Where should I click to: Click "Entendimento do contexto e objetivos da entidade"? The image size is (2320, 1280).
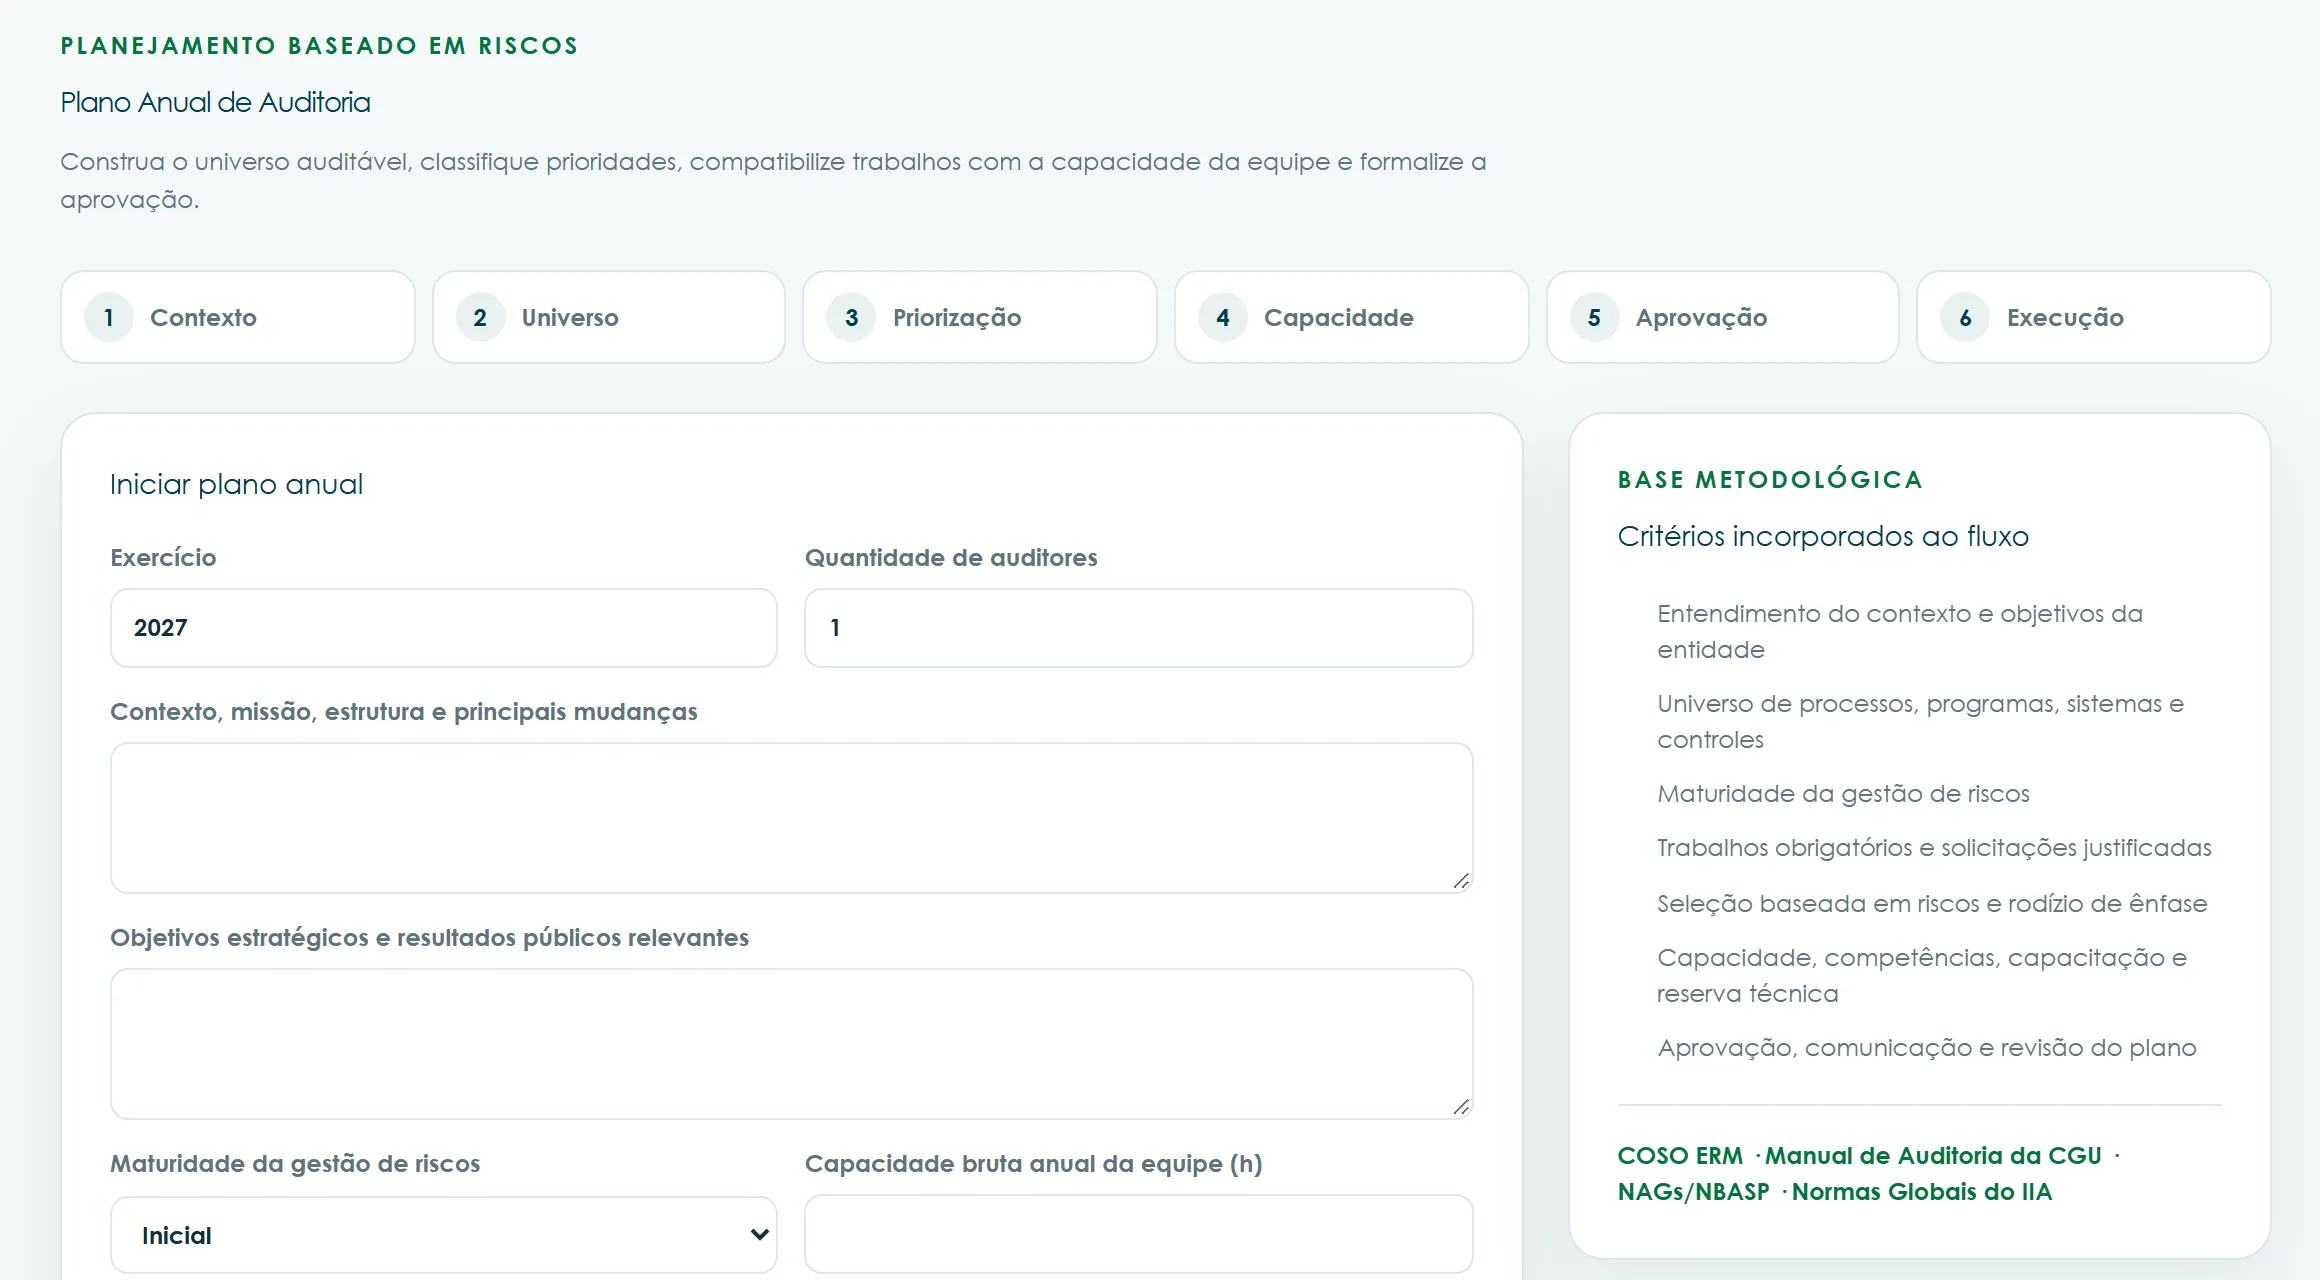click(1900, 632)
